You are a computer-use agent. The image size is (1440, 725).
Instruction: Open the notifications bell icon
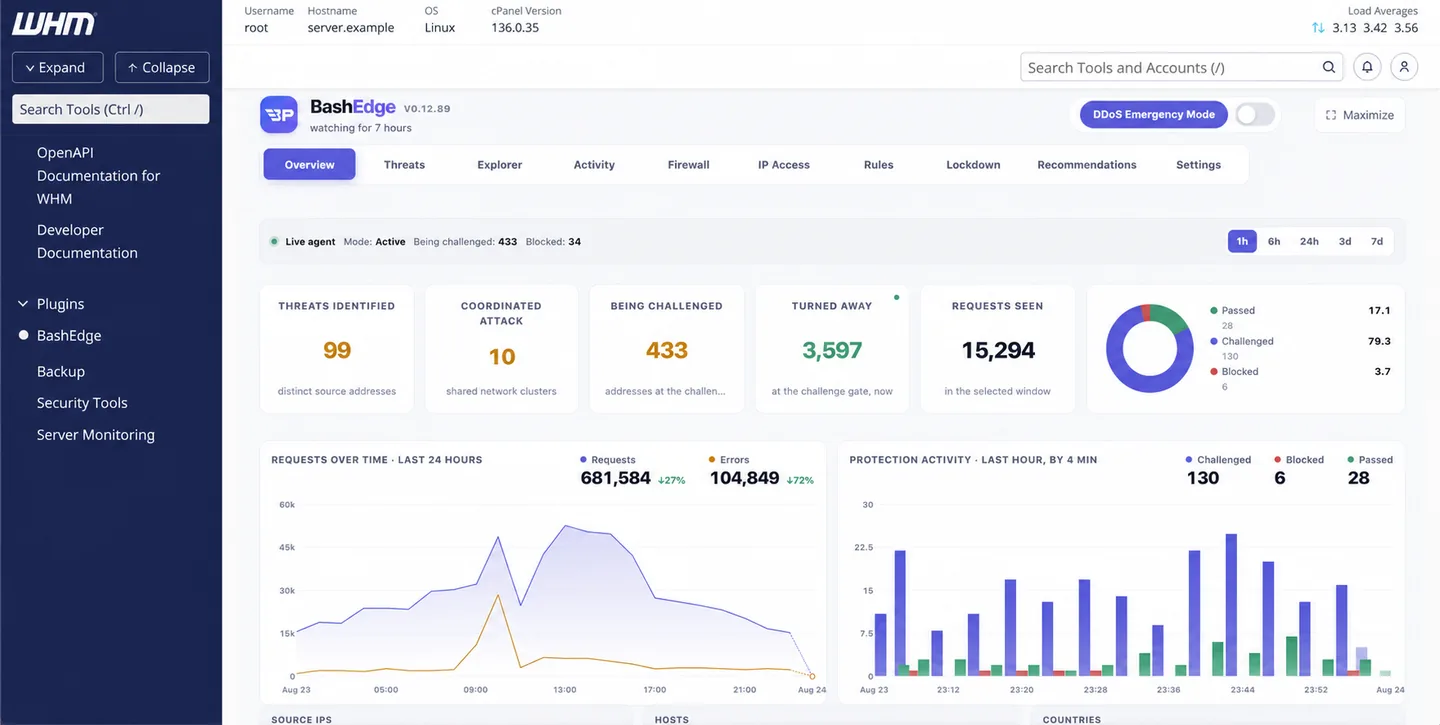1367,67
